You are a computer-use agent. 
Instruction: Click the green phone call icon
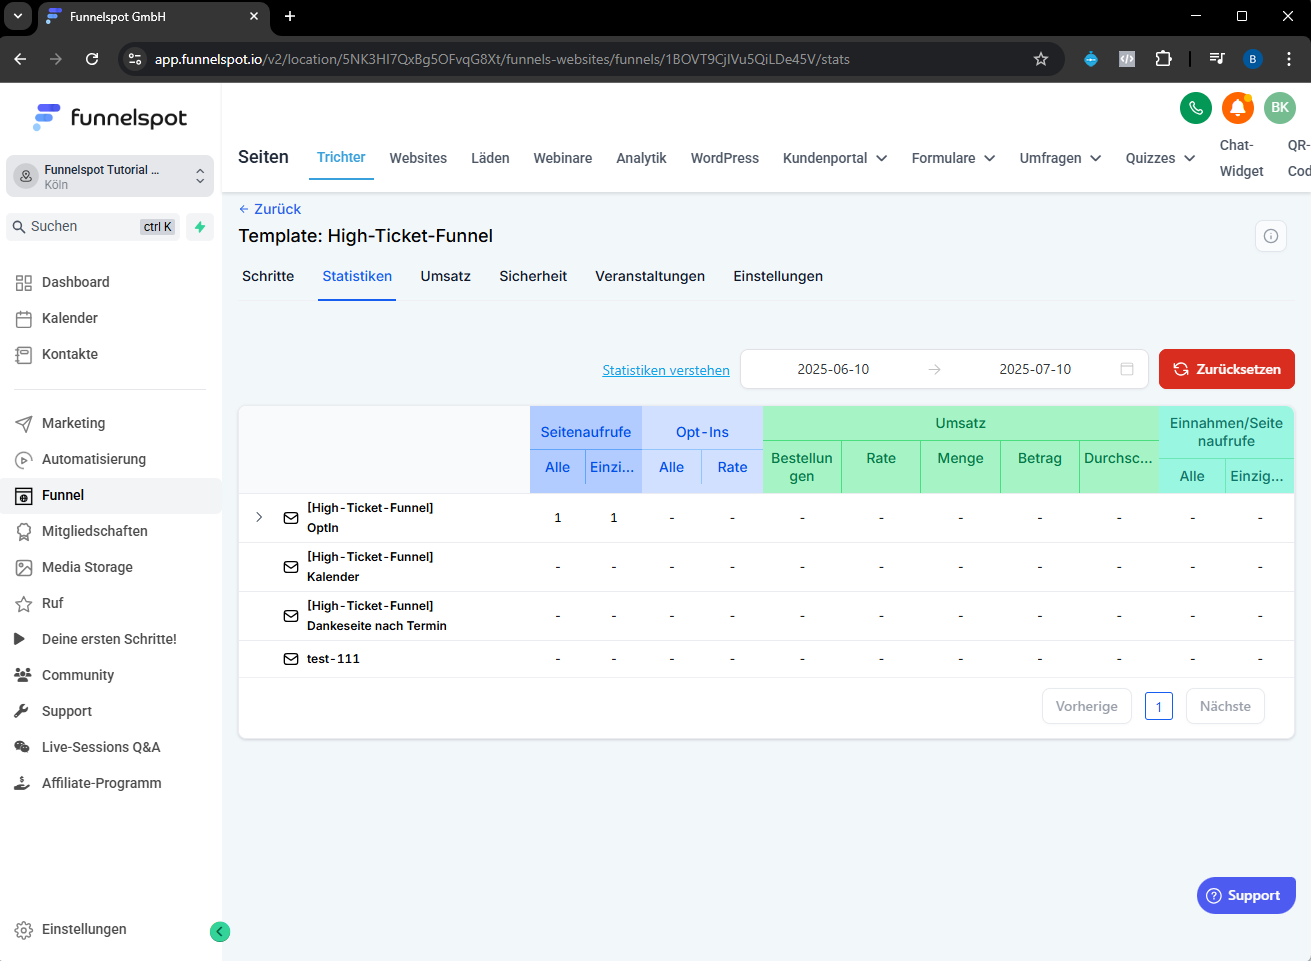[x=1195, y=108]
